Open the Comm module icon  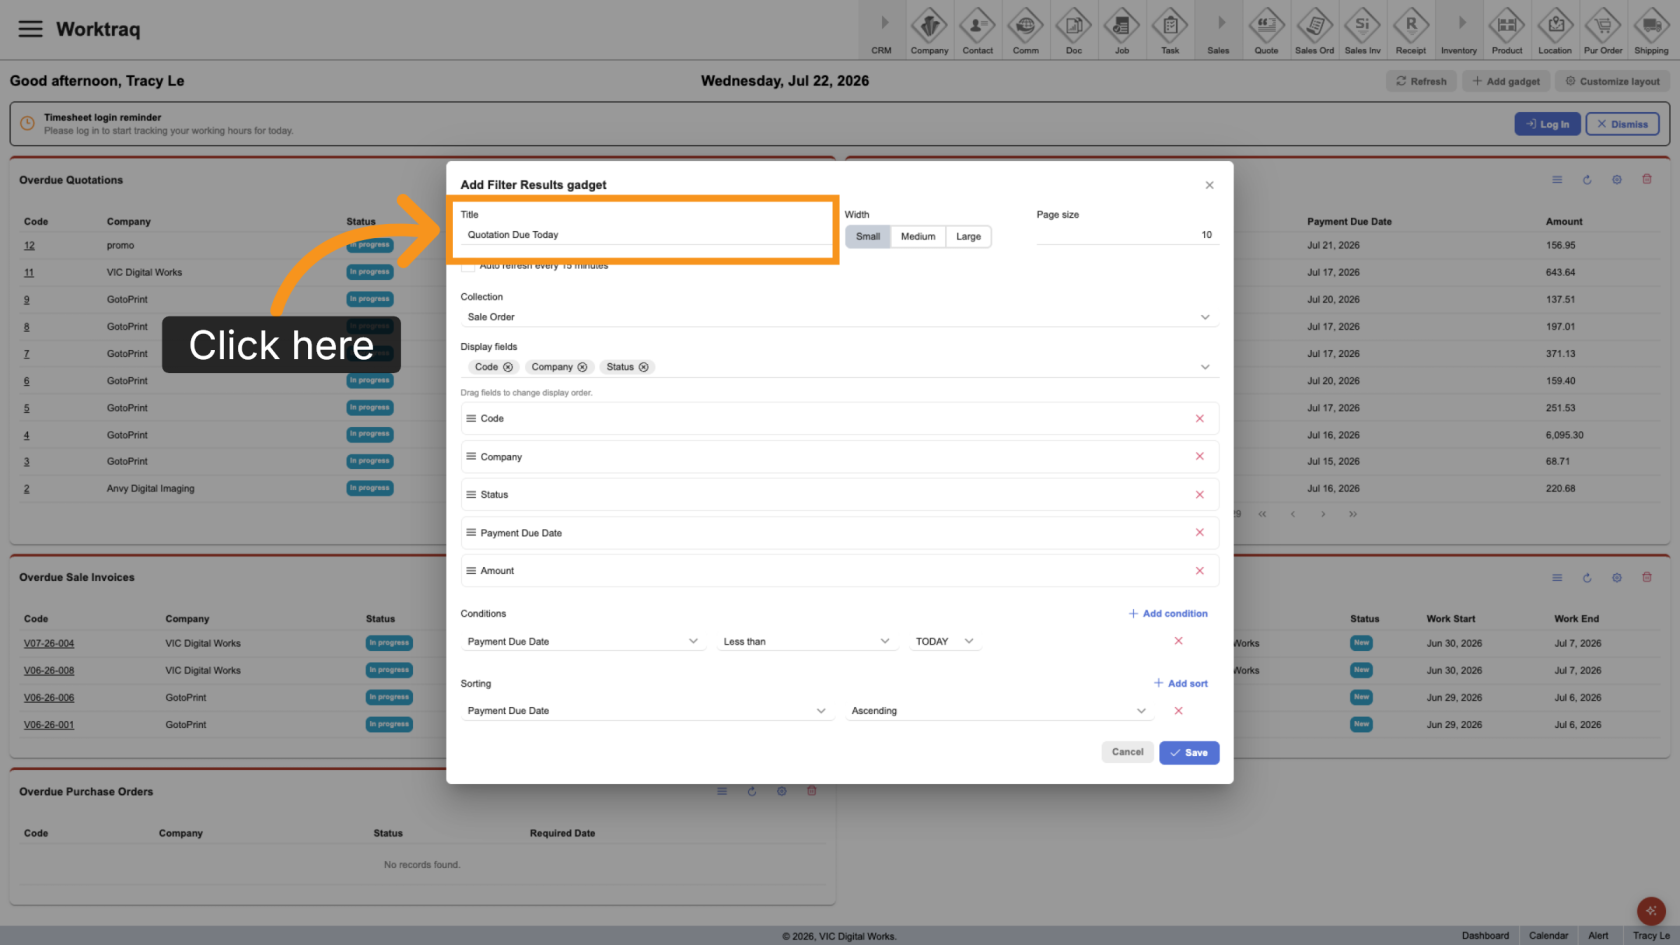[1025, 30]
